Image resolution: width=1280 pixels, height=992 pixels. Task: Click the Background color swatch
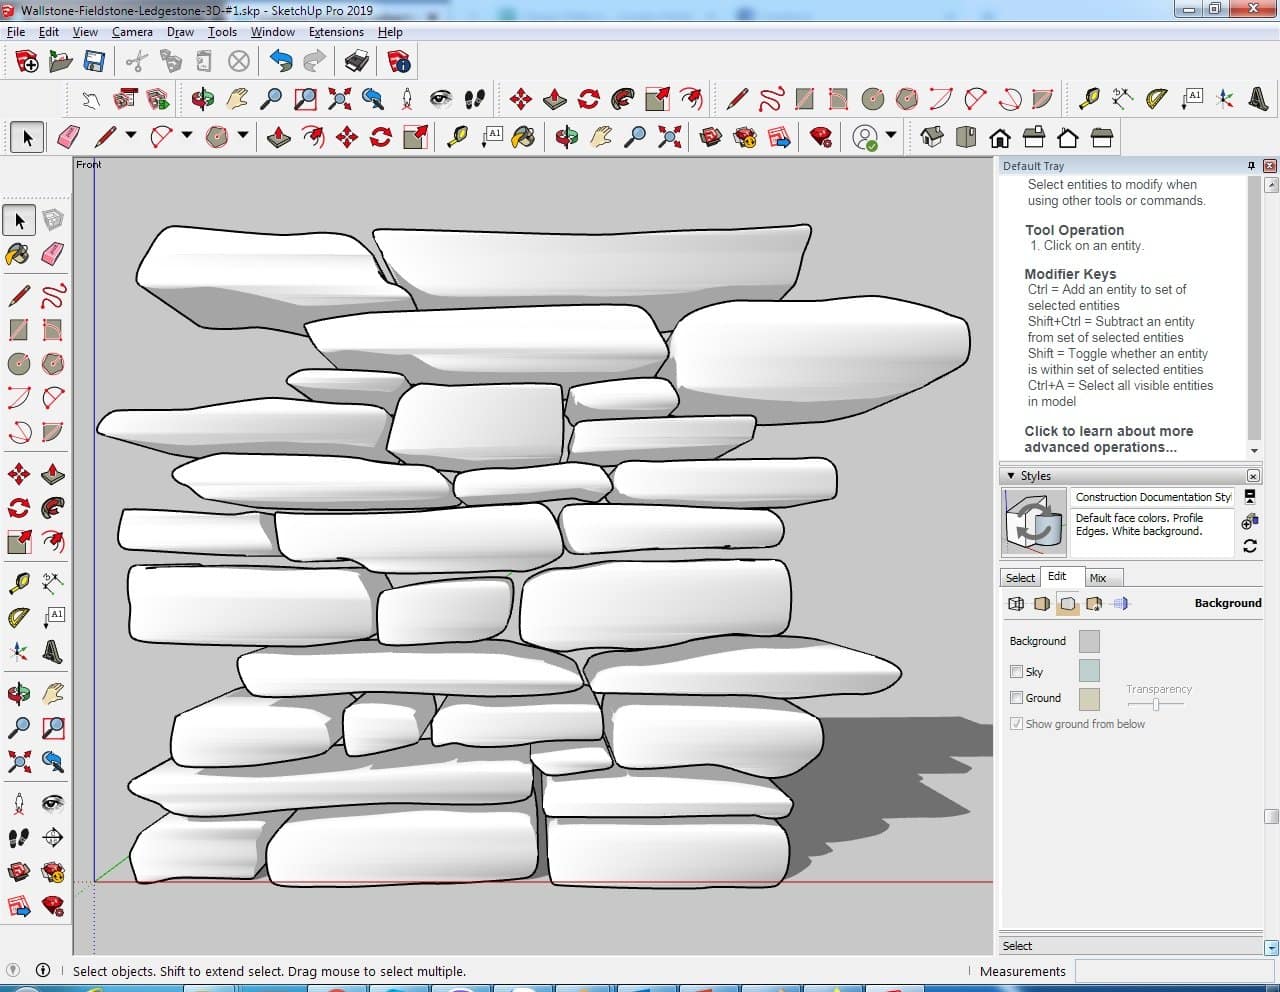1089,642
